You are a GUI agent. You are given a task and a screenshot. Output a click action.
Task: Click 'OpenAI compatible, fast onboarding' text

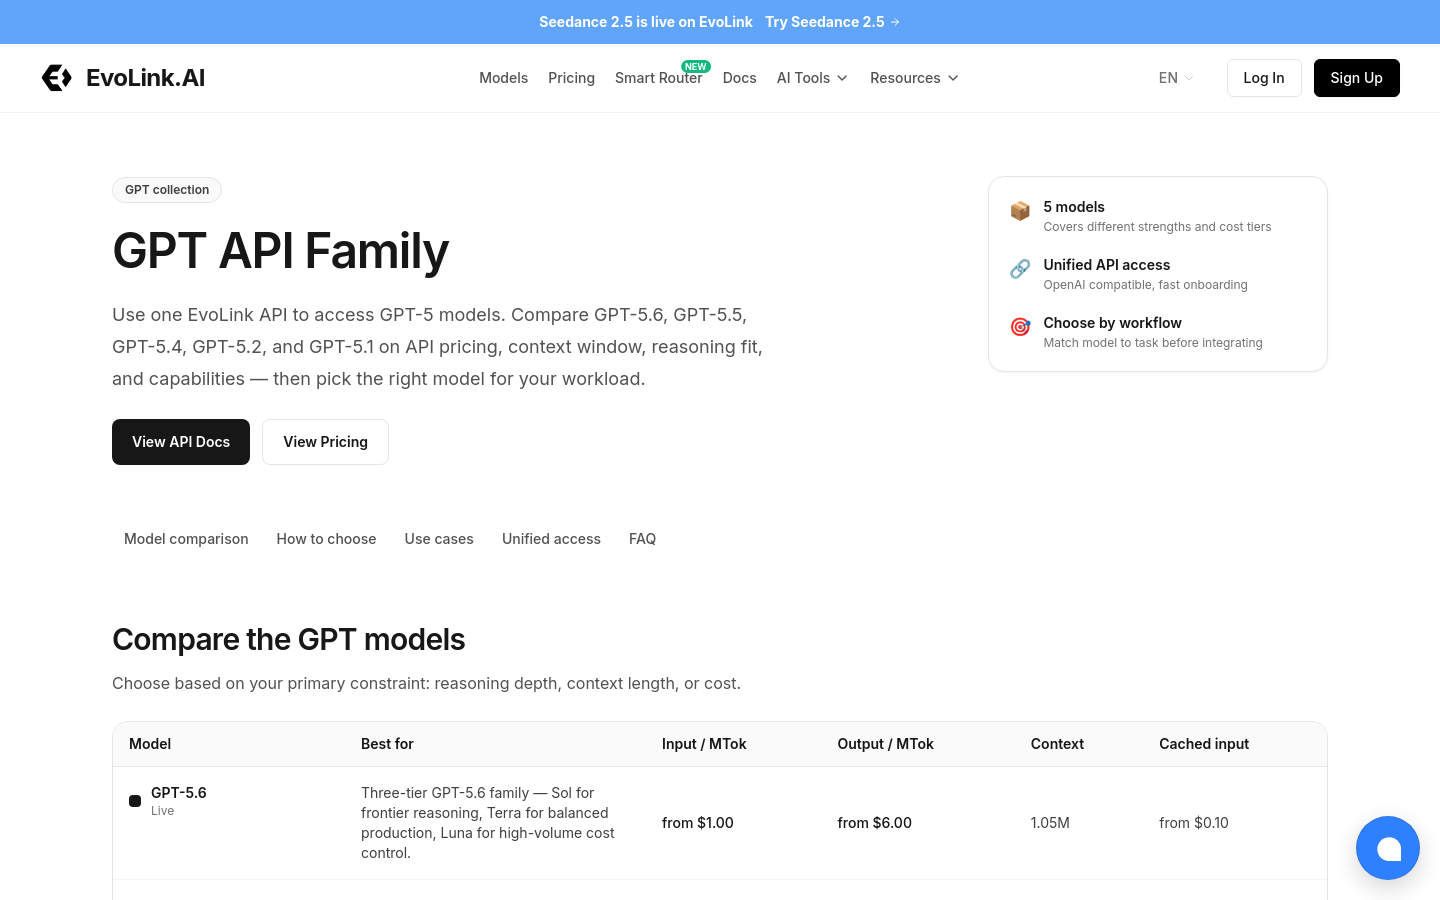[1146, 285]
